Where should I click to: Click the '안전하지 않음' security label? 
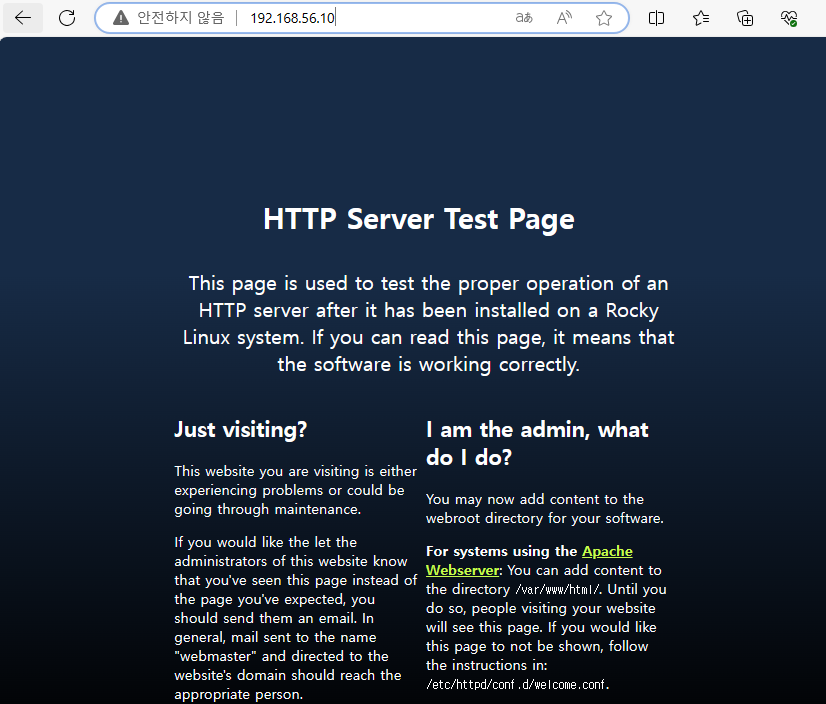click(181, 18)
